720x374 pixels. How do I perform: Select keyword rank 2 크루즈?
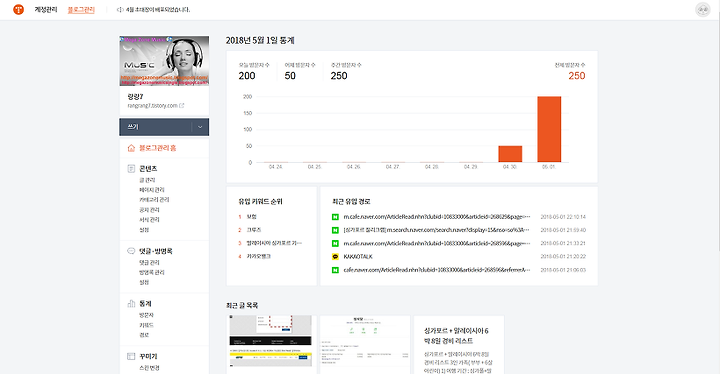(253, 230)
